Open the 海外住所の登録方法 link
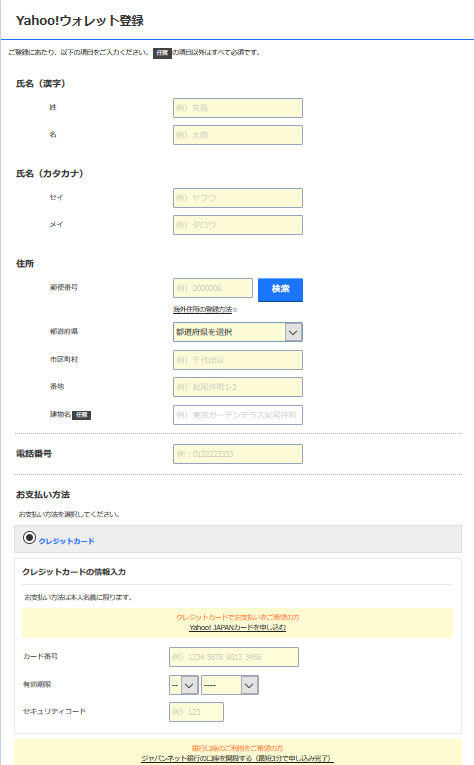 click(x=203, y=309)
